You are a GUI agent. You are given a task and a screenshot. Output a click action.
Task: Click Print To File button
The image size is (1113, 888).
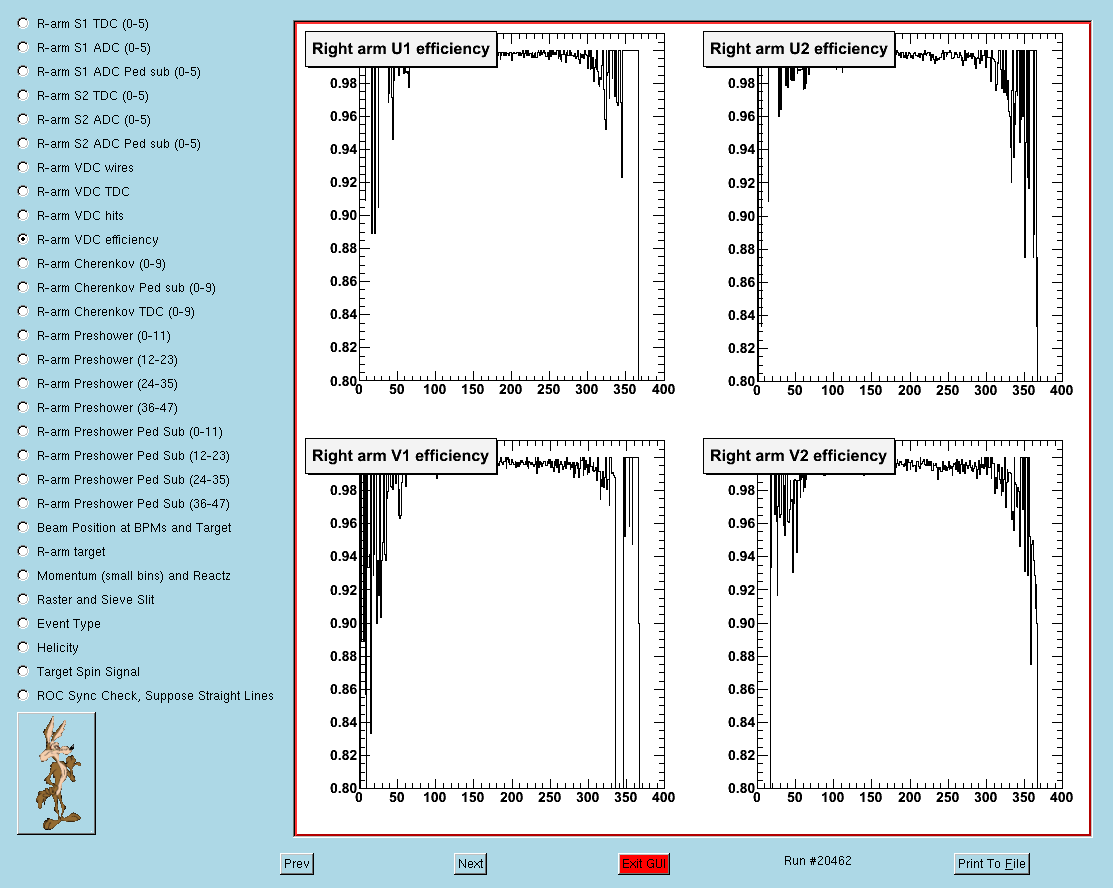tap(992, 864)
